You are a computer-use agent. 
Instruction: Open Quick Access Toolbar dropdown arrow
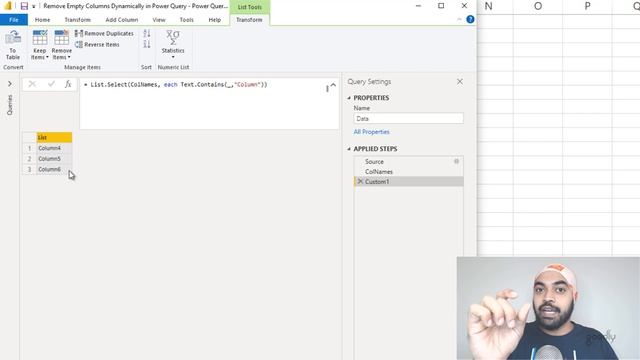(33, 7)
